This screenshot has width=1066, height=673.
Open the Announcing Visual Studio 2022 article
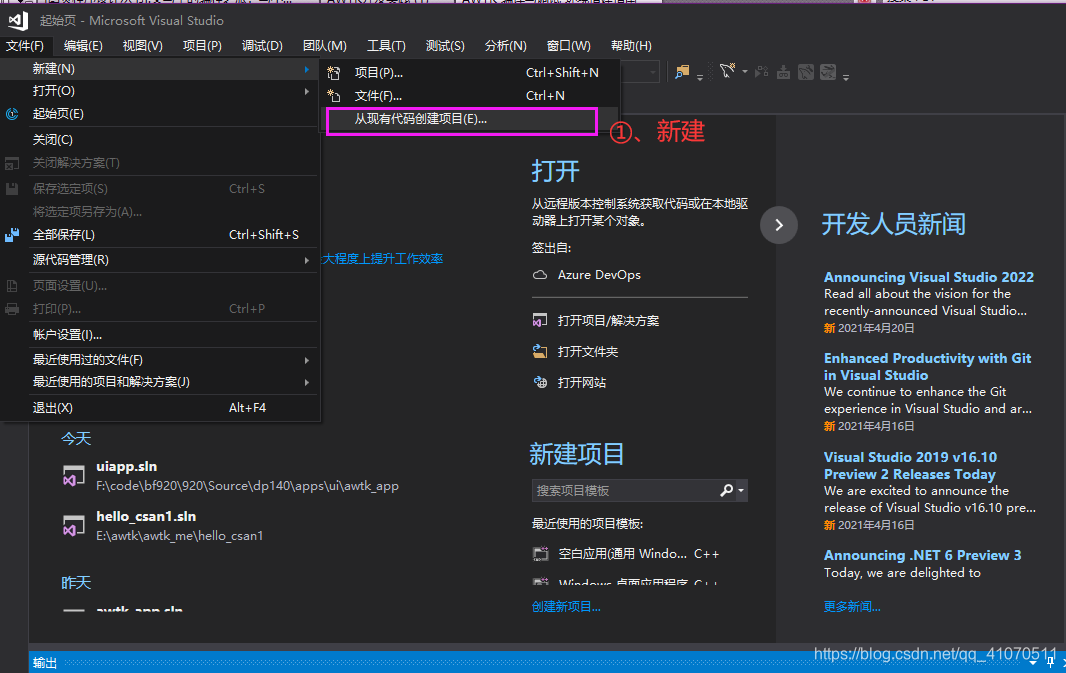(x=929, y=277)
